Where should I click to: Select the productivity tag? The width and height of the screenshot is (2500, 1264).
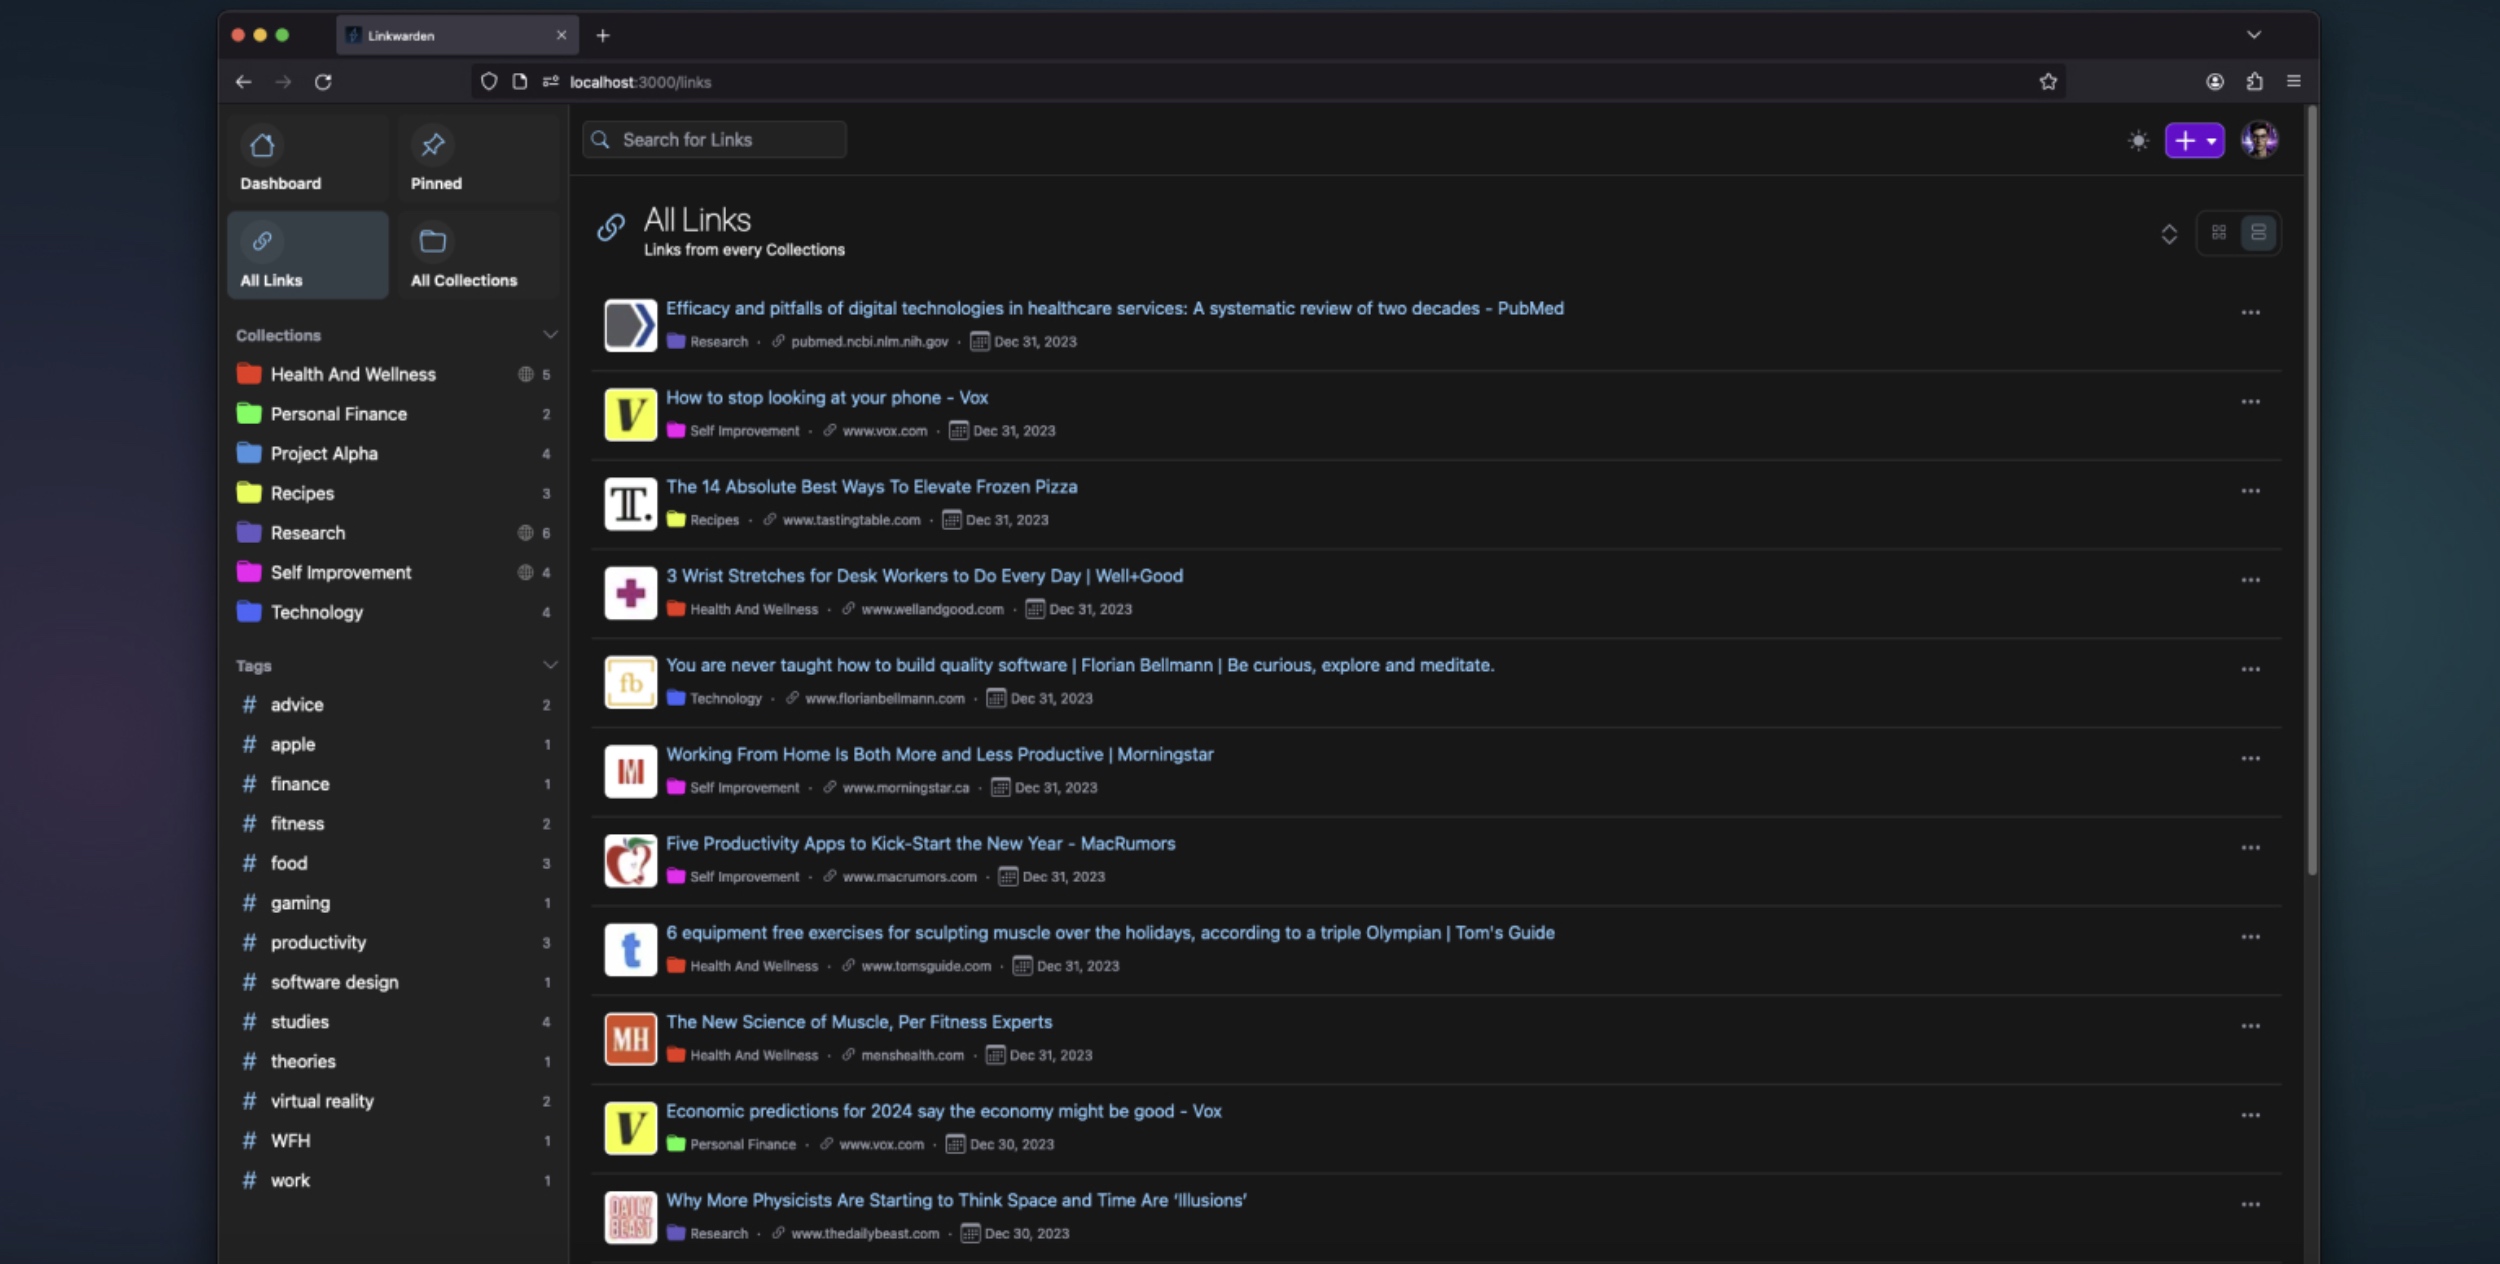tap(394, 943)
